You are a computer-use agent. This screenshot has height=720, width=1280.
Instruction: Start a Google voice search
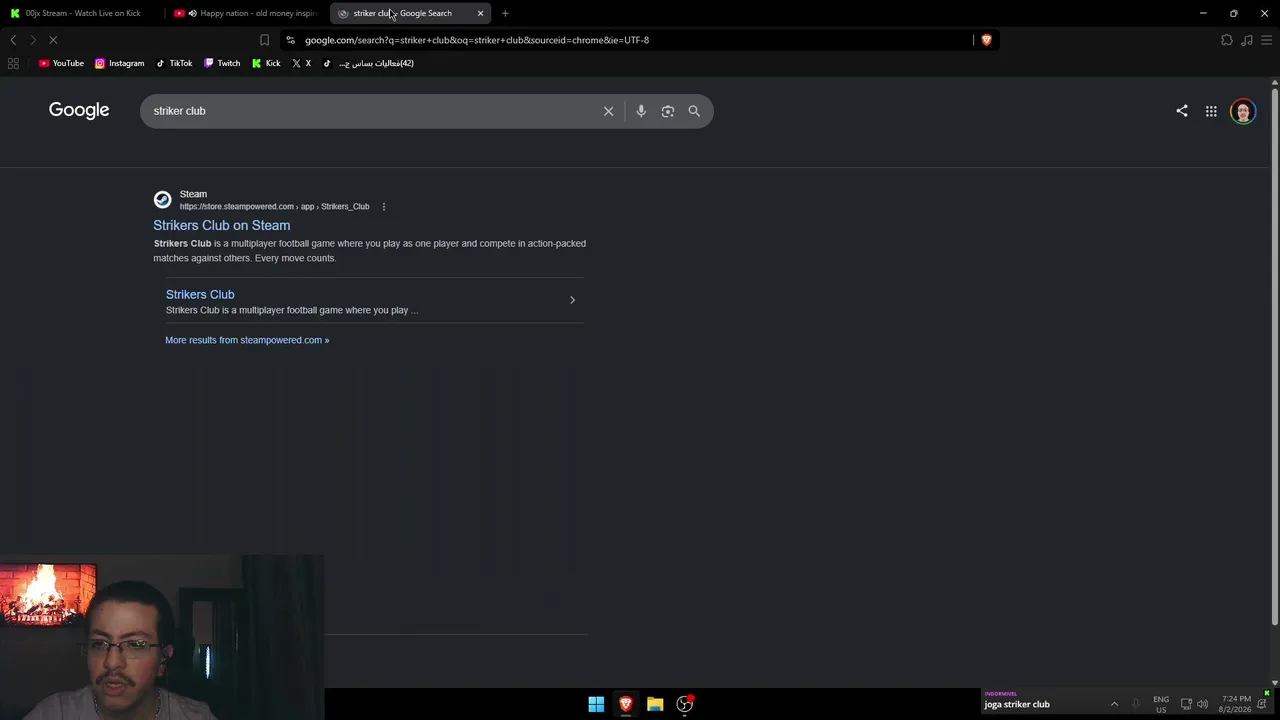click(x=641, y=111)
